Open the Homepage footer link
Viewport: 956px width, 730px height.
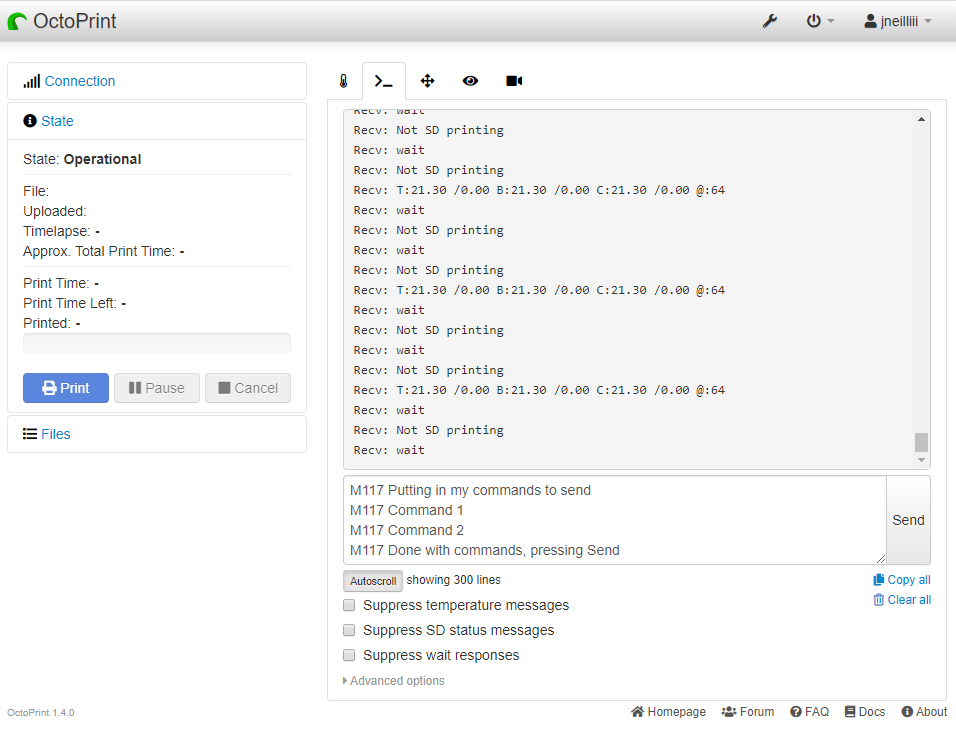pyautogui.click(x=668, y=712)
